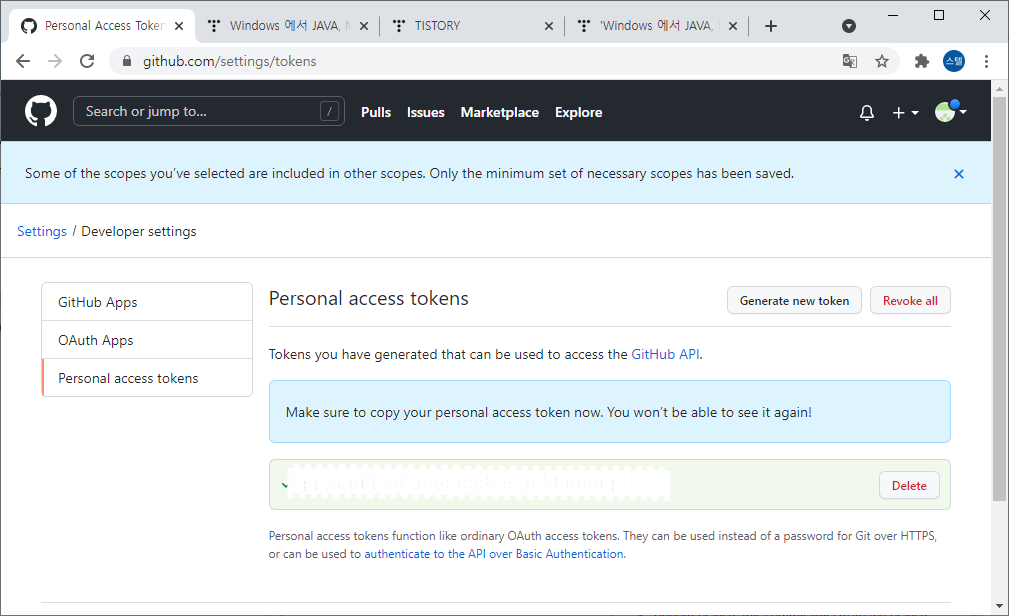Open Issues in GitHub header
Image resolution: width=1009 pixels, height=616 pixels.
(x=425, y=112)
